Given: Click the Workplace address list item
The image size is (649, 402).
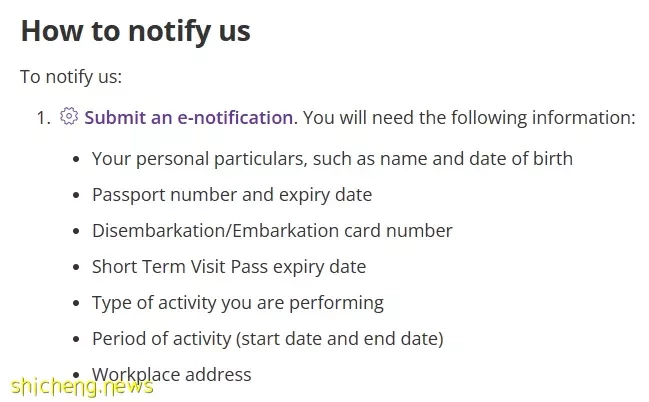Looking at the screenshot, I should pyautogui.click(x=171, y=375).
